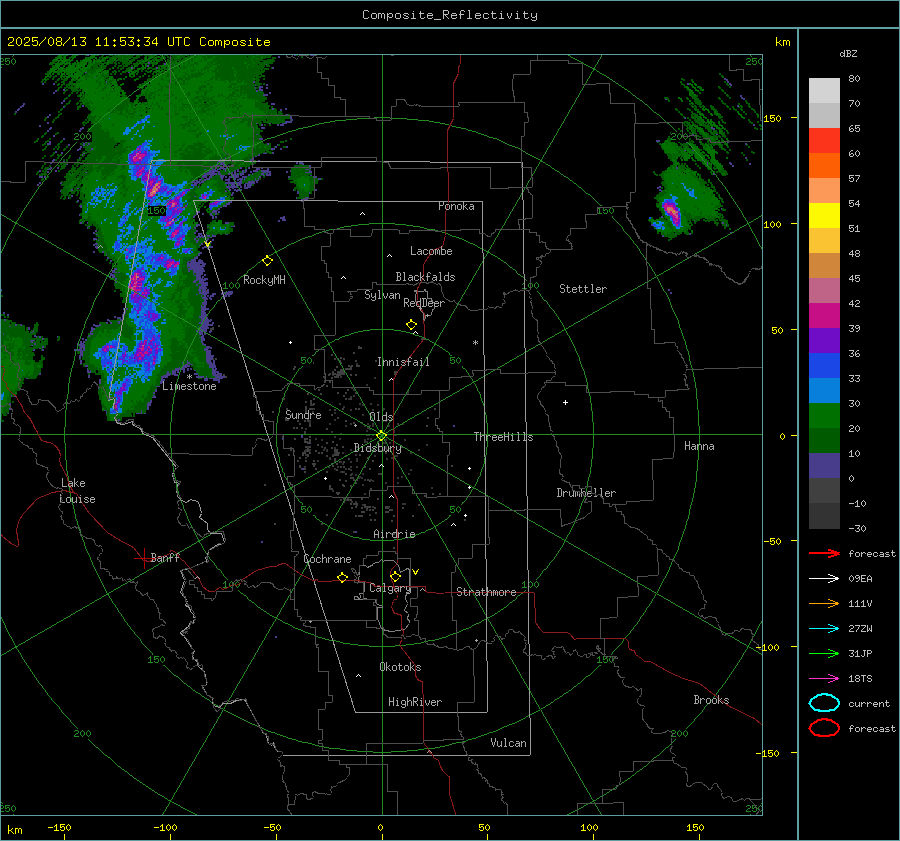Select the 'Drumheller' map label

(586, 493)
